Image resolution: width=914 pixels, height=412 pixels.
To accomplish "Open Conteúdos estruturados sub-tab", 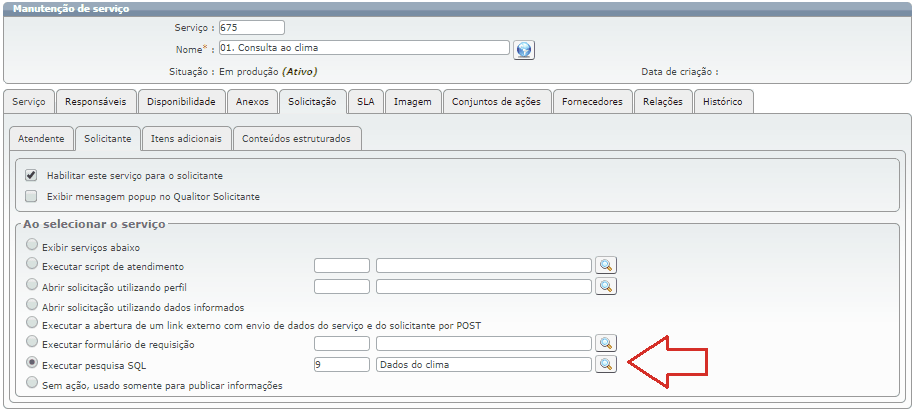I will click(296, 138).
